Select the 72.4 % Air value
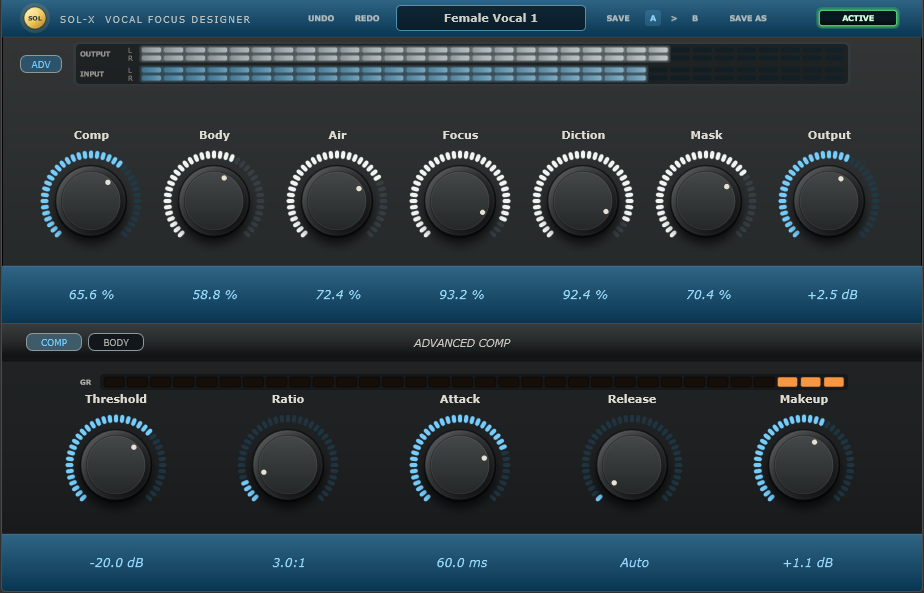 [x=338, y=295]
